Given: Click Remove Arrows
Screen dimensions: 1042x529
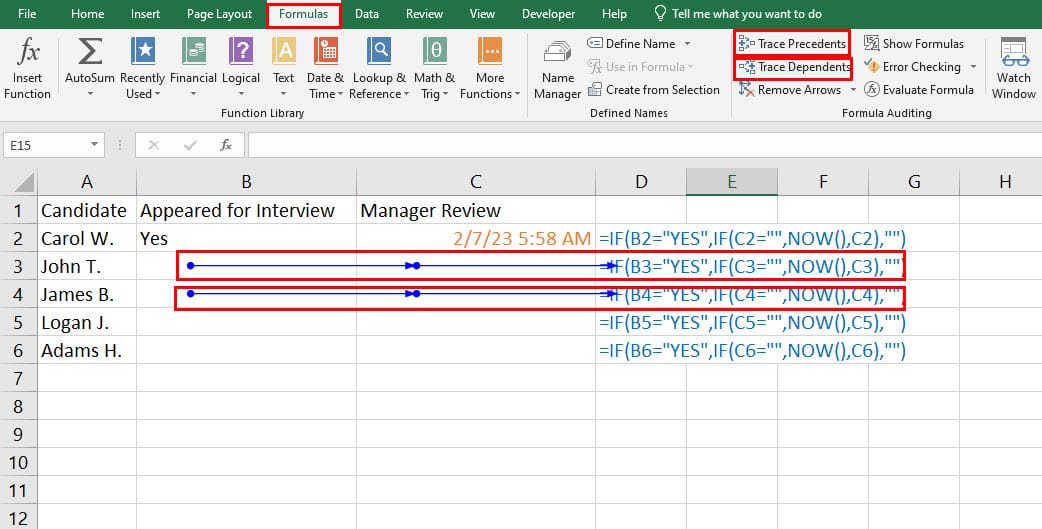Looking at the screenshot, I should pyautogui.click(x=790, y=90).
